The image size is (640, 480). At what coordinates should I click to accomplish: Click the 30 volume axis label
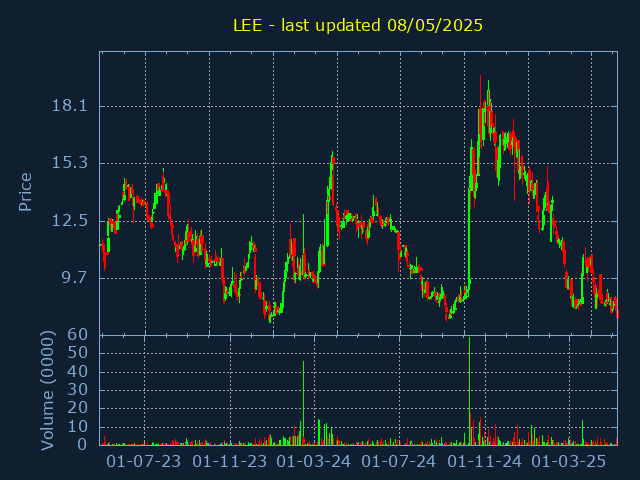78,390
